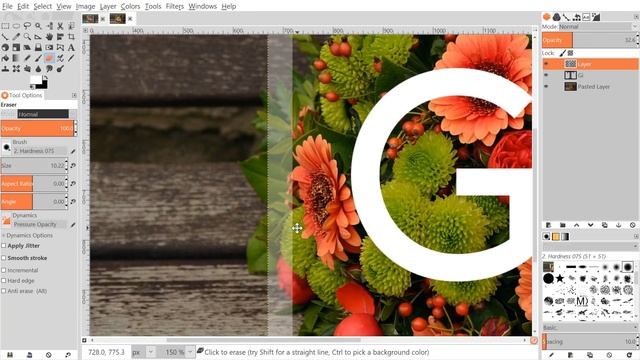Open the layer Mode dropdown
Viewport: 640px width, 360px height.
(598, 27)
